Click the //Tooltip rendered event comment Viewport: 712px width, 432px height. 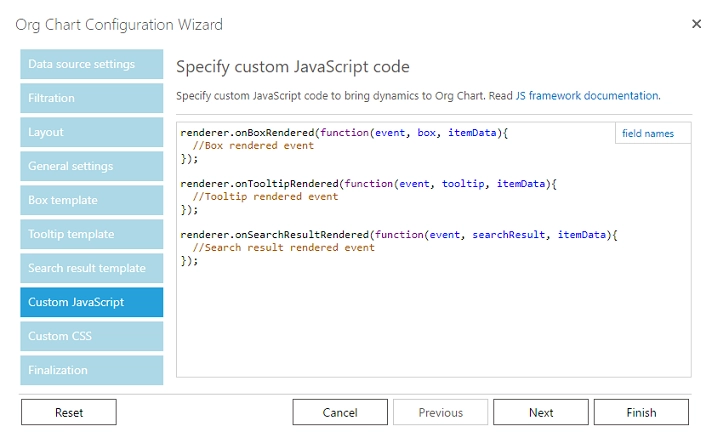coord(265,197)
